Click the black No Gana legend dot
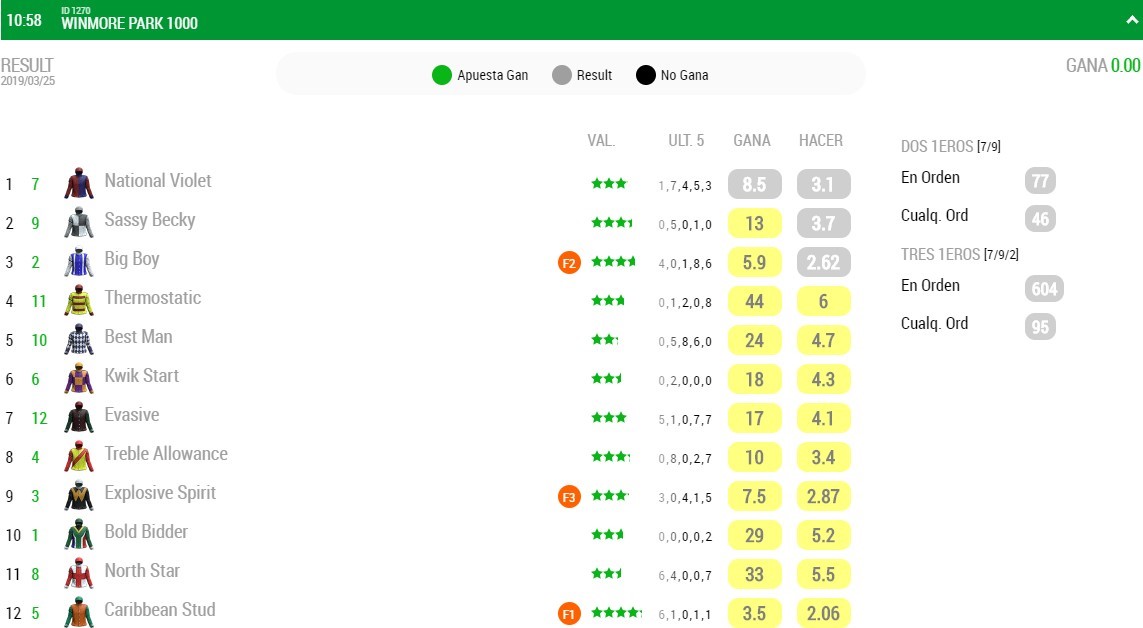The height and width of the screenshot is (628, 1143). [646, 75]
